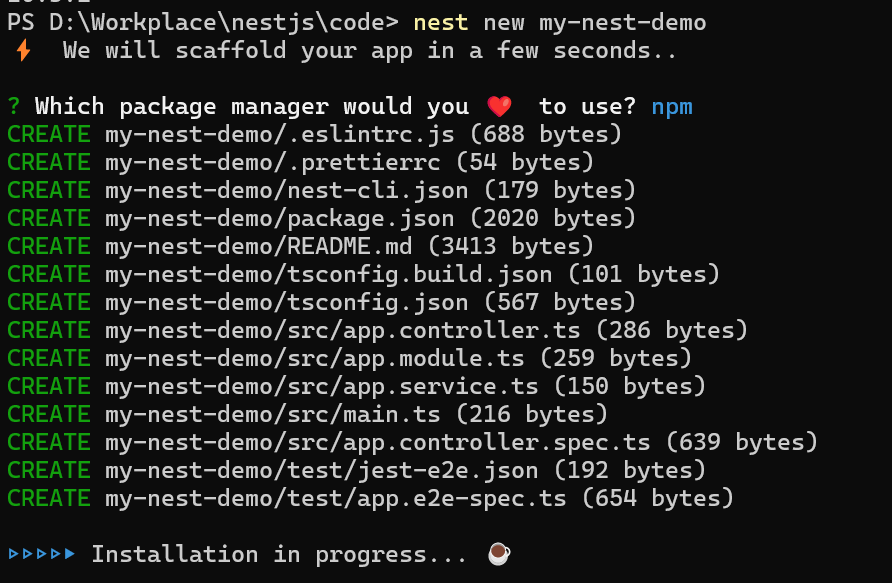This screenshot has width=892, height=583.
Task: Click the 'my-nest-demo/README.md' path
Action: [x=259, y=246]
